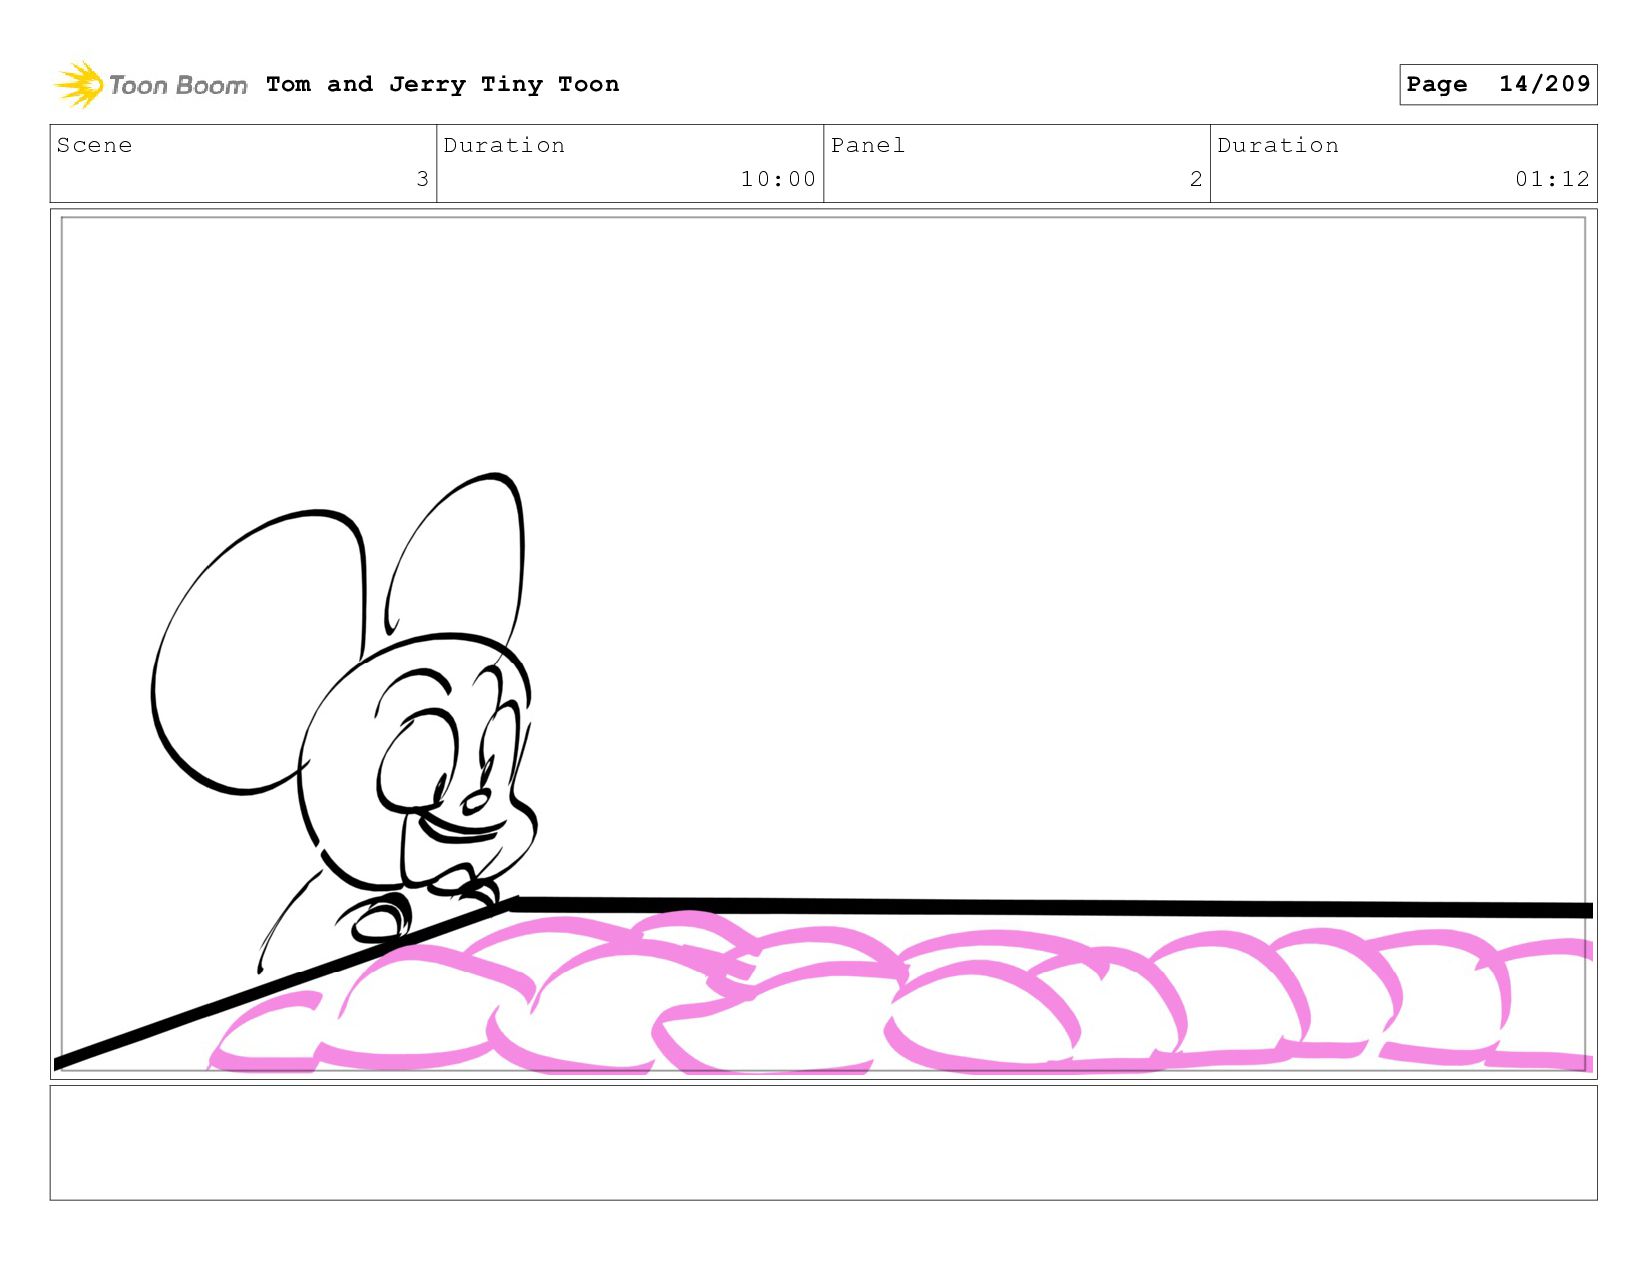The width and height of the screenshot is (1650, 1275).
Task: Click the Toon Boom logo
Action: pos(150,85)
